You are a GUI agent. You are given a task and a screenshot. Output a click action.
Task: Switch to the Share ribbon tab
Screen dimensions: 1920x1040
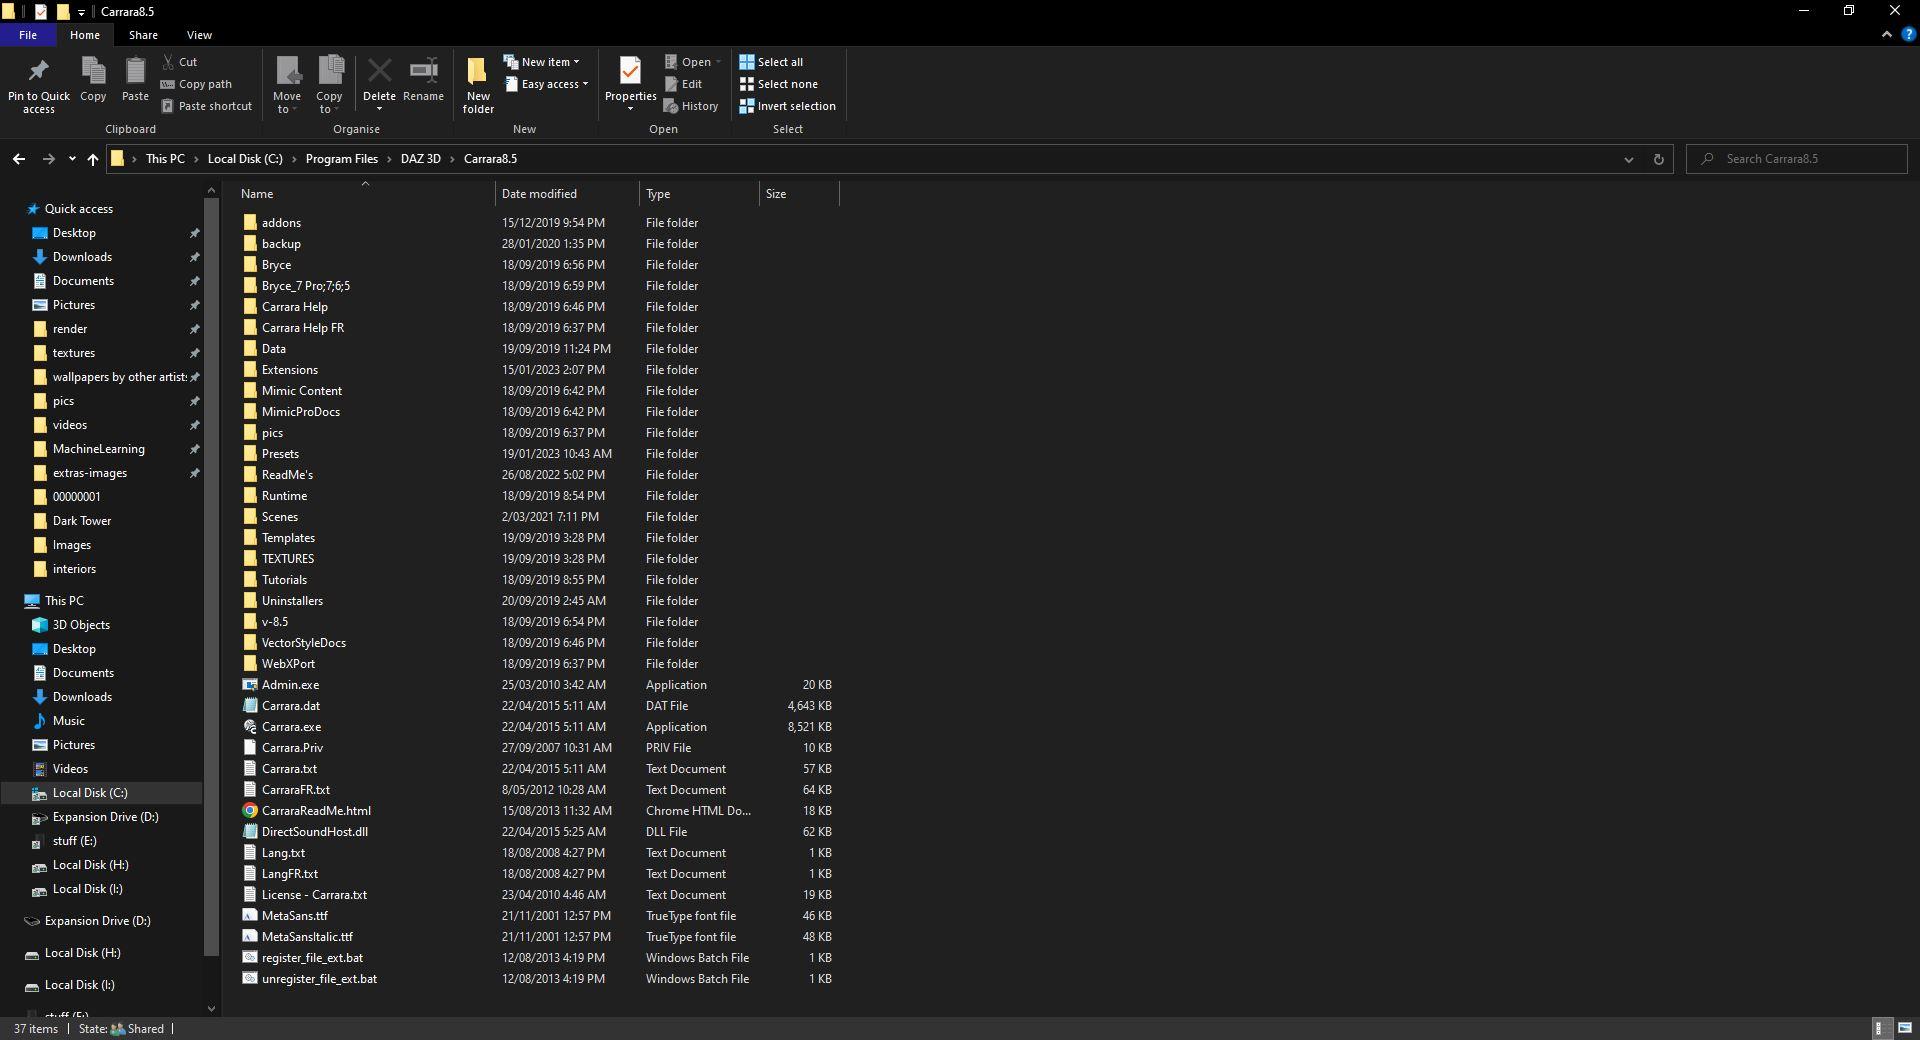point(143,35)
